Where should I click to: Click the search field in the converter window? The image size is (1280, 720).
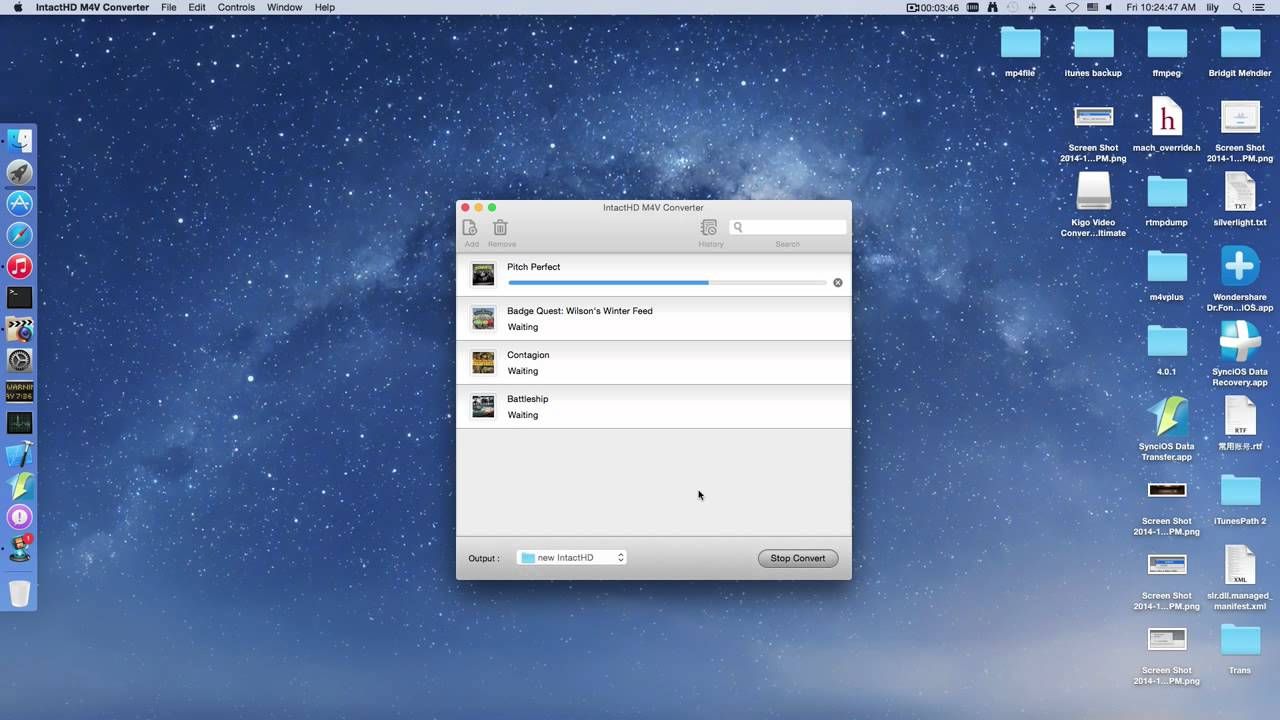(788, 228)
